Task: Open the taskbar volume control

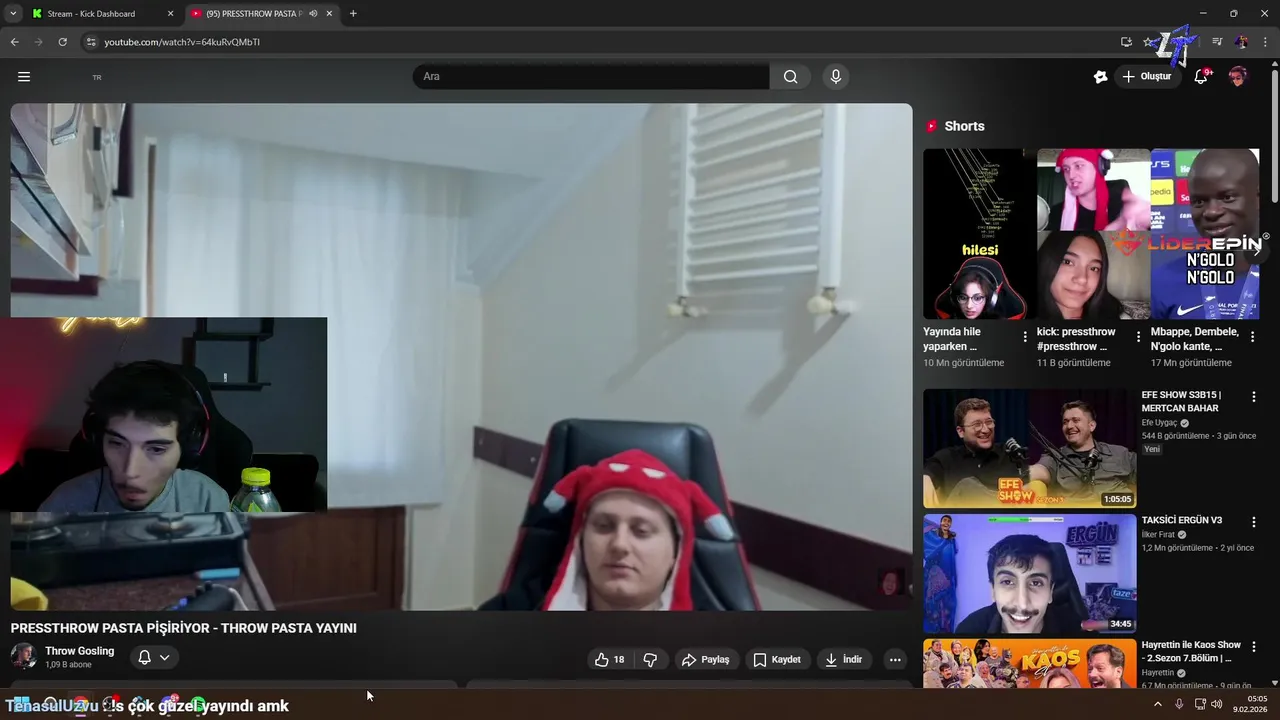Action: (1216, 704)
